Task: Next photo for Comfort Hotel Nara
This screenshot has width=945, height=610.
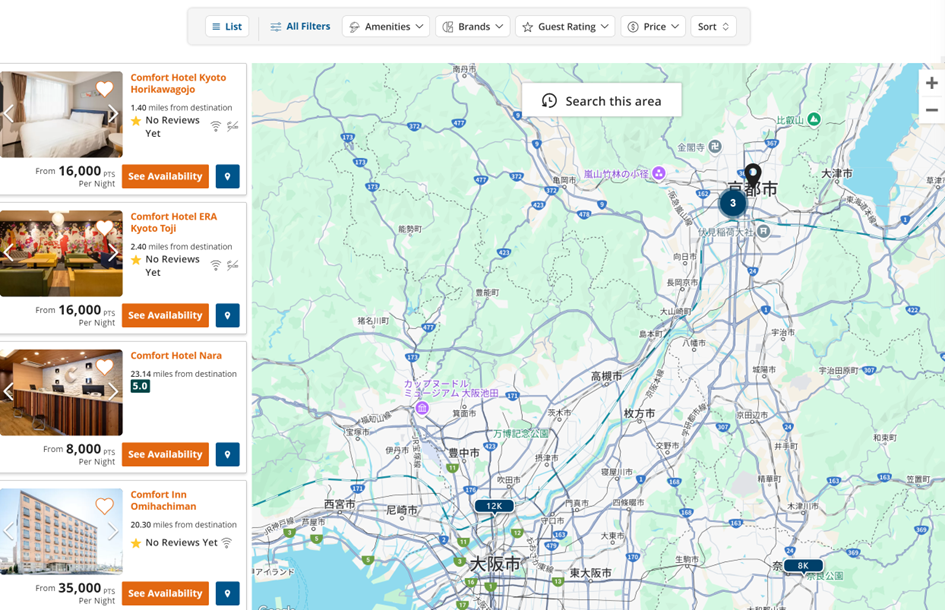Action: (113, 392)
